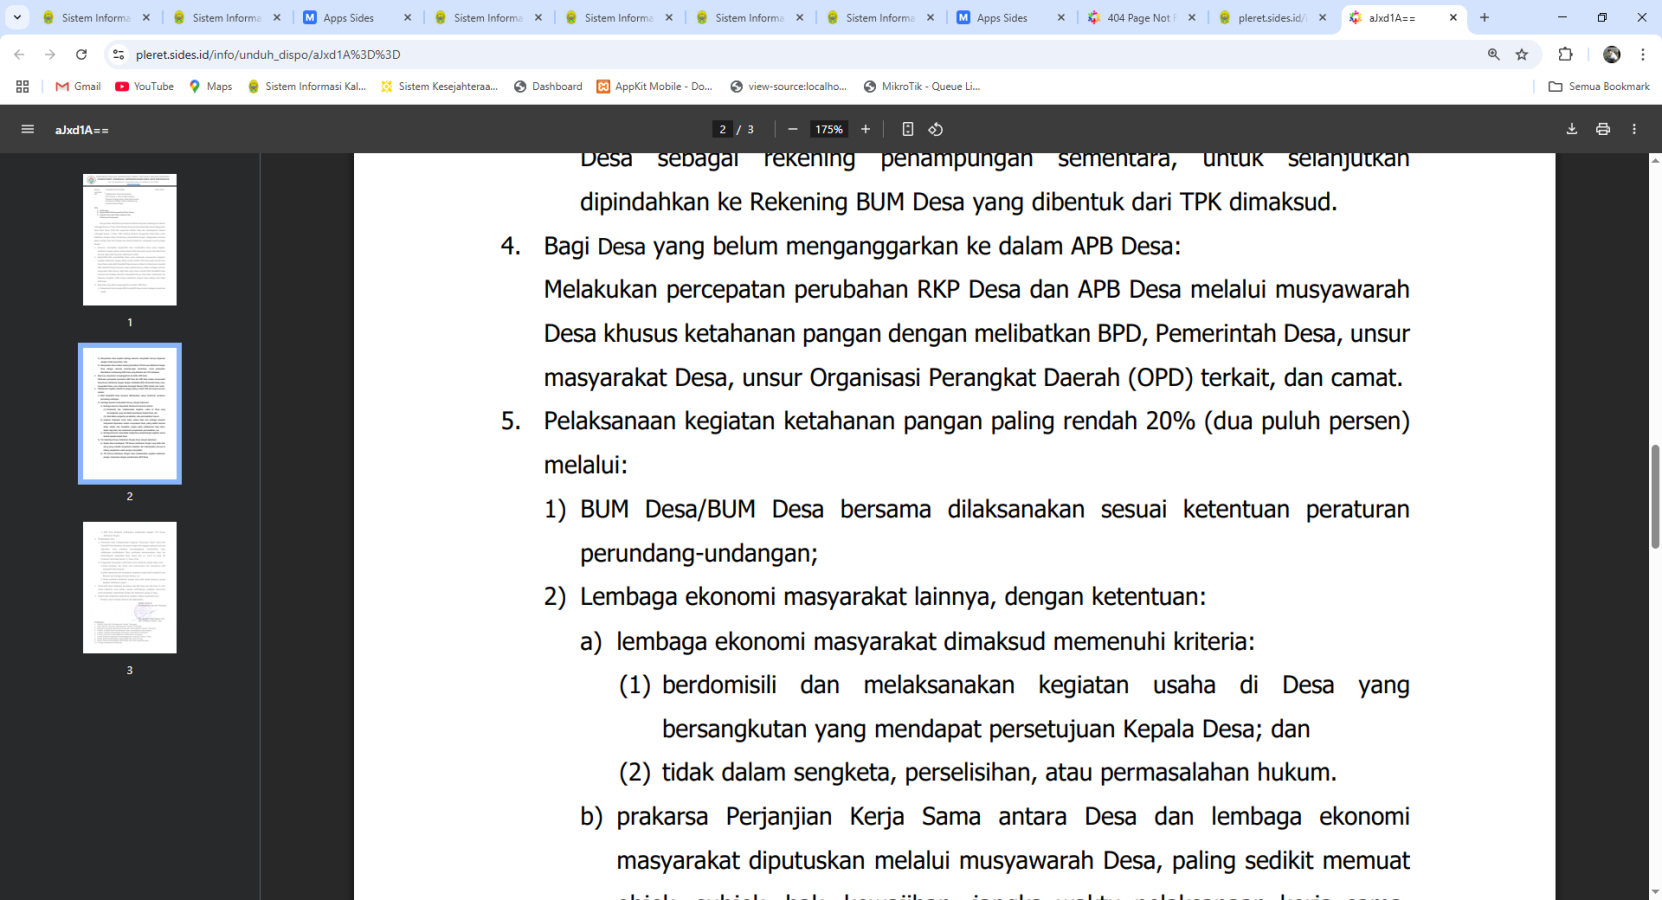Open the view-source:localho... bookmark
This screenshot has height=900, width=1662.
(789, 87)
